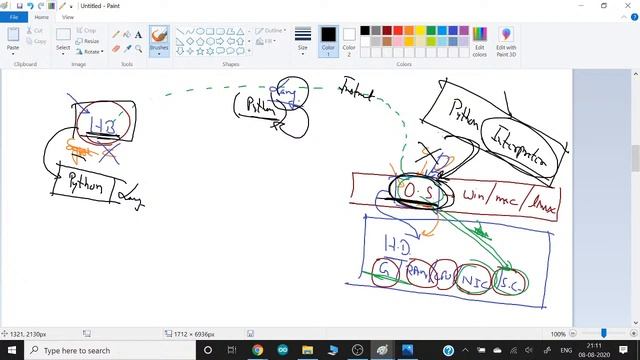Click the Resize button
The height and width of the screenshot is (360, 640).
click(87, 41)
